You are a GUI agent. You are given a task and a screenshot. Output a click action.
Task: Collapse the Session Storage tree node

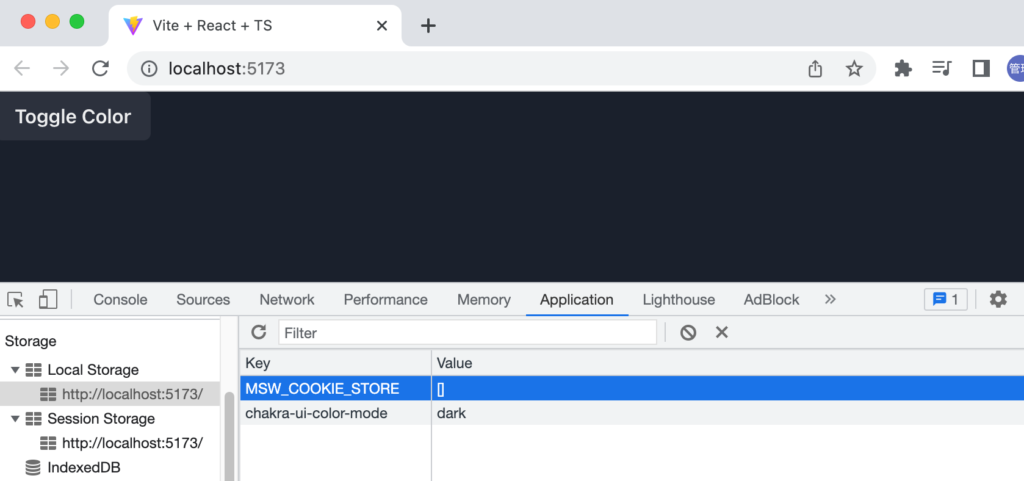click(15, 419)
